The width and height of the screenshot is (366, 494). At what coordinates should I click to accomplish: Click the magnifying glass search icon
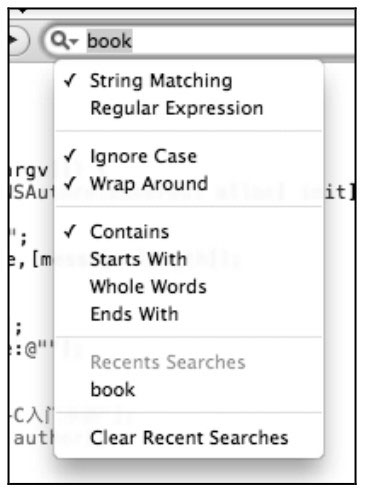59,41
